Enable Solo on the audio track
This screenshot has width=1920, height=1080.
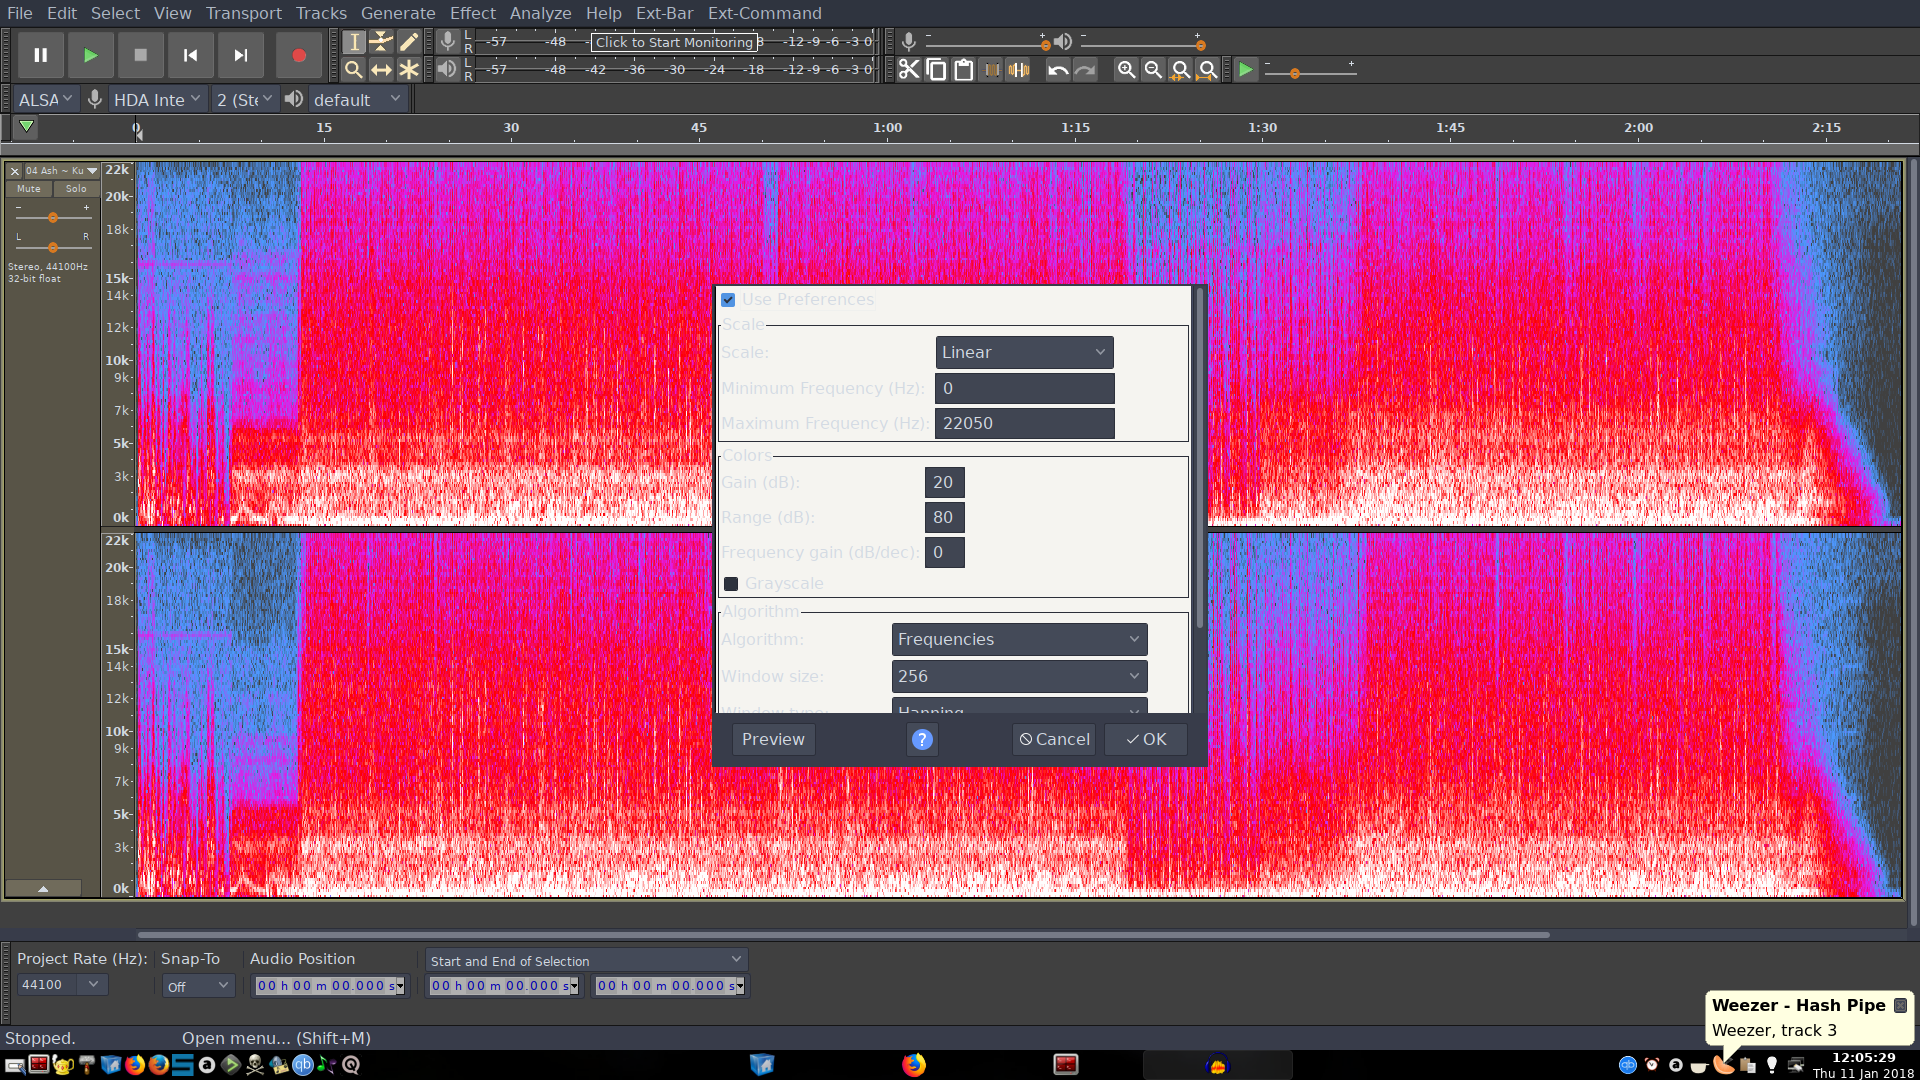[x=75, y=189]
